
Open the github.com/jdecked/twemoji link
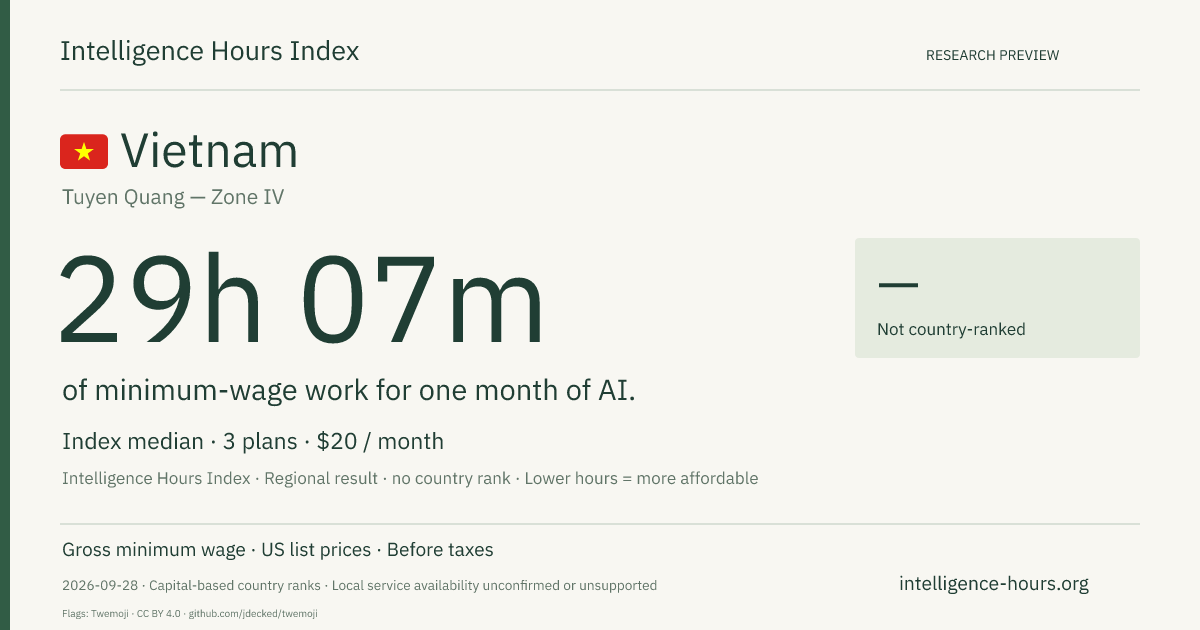point(253,613)
